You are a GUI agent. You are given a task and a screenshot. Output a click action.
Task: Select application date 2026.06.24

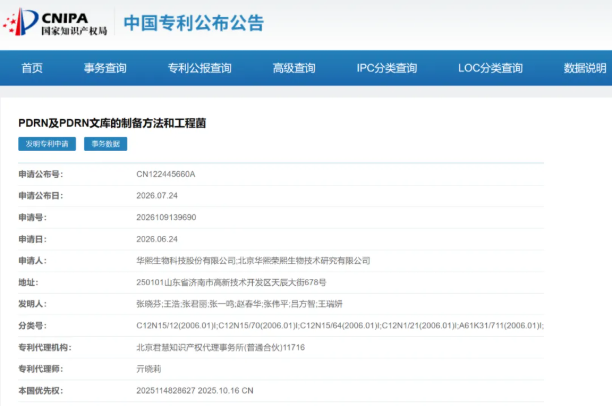[157, 239]
